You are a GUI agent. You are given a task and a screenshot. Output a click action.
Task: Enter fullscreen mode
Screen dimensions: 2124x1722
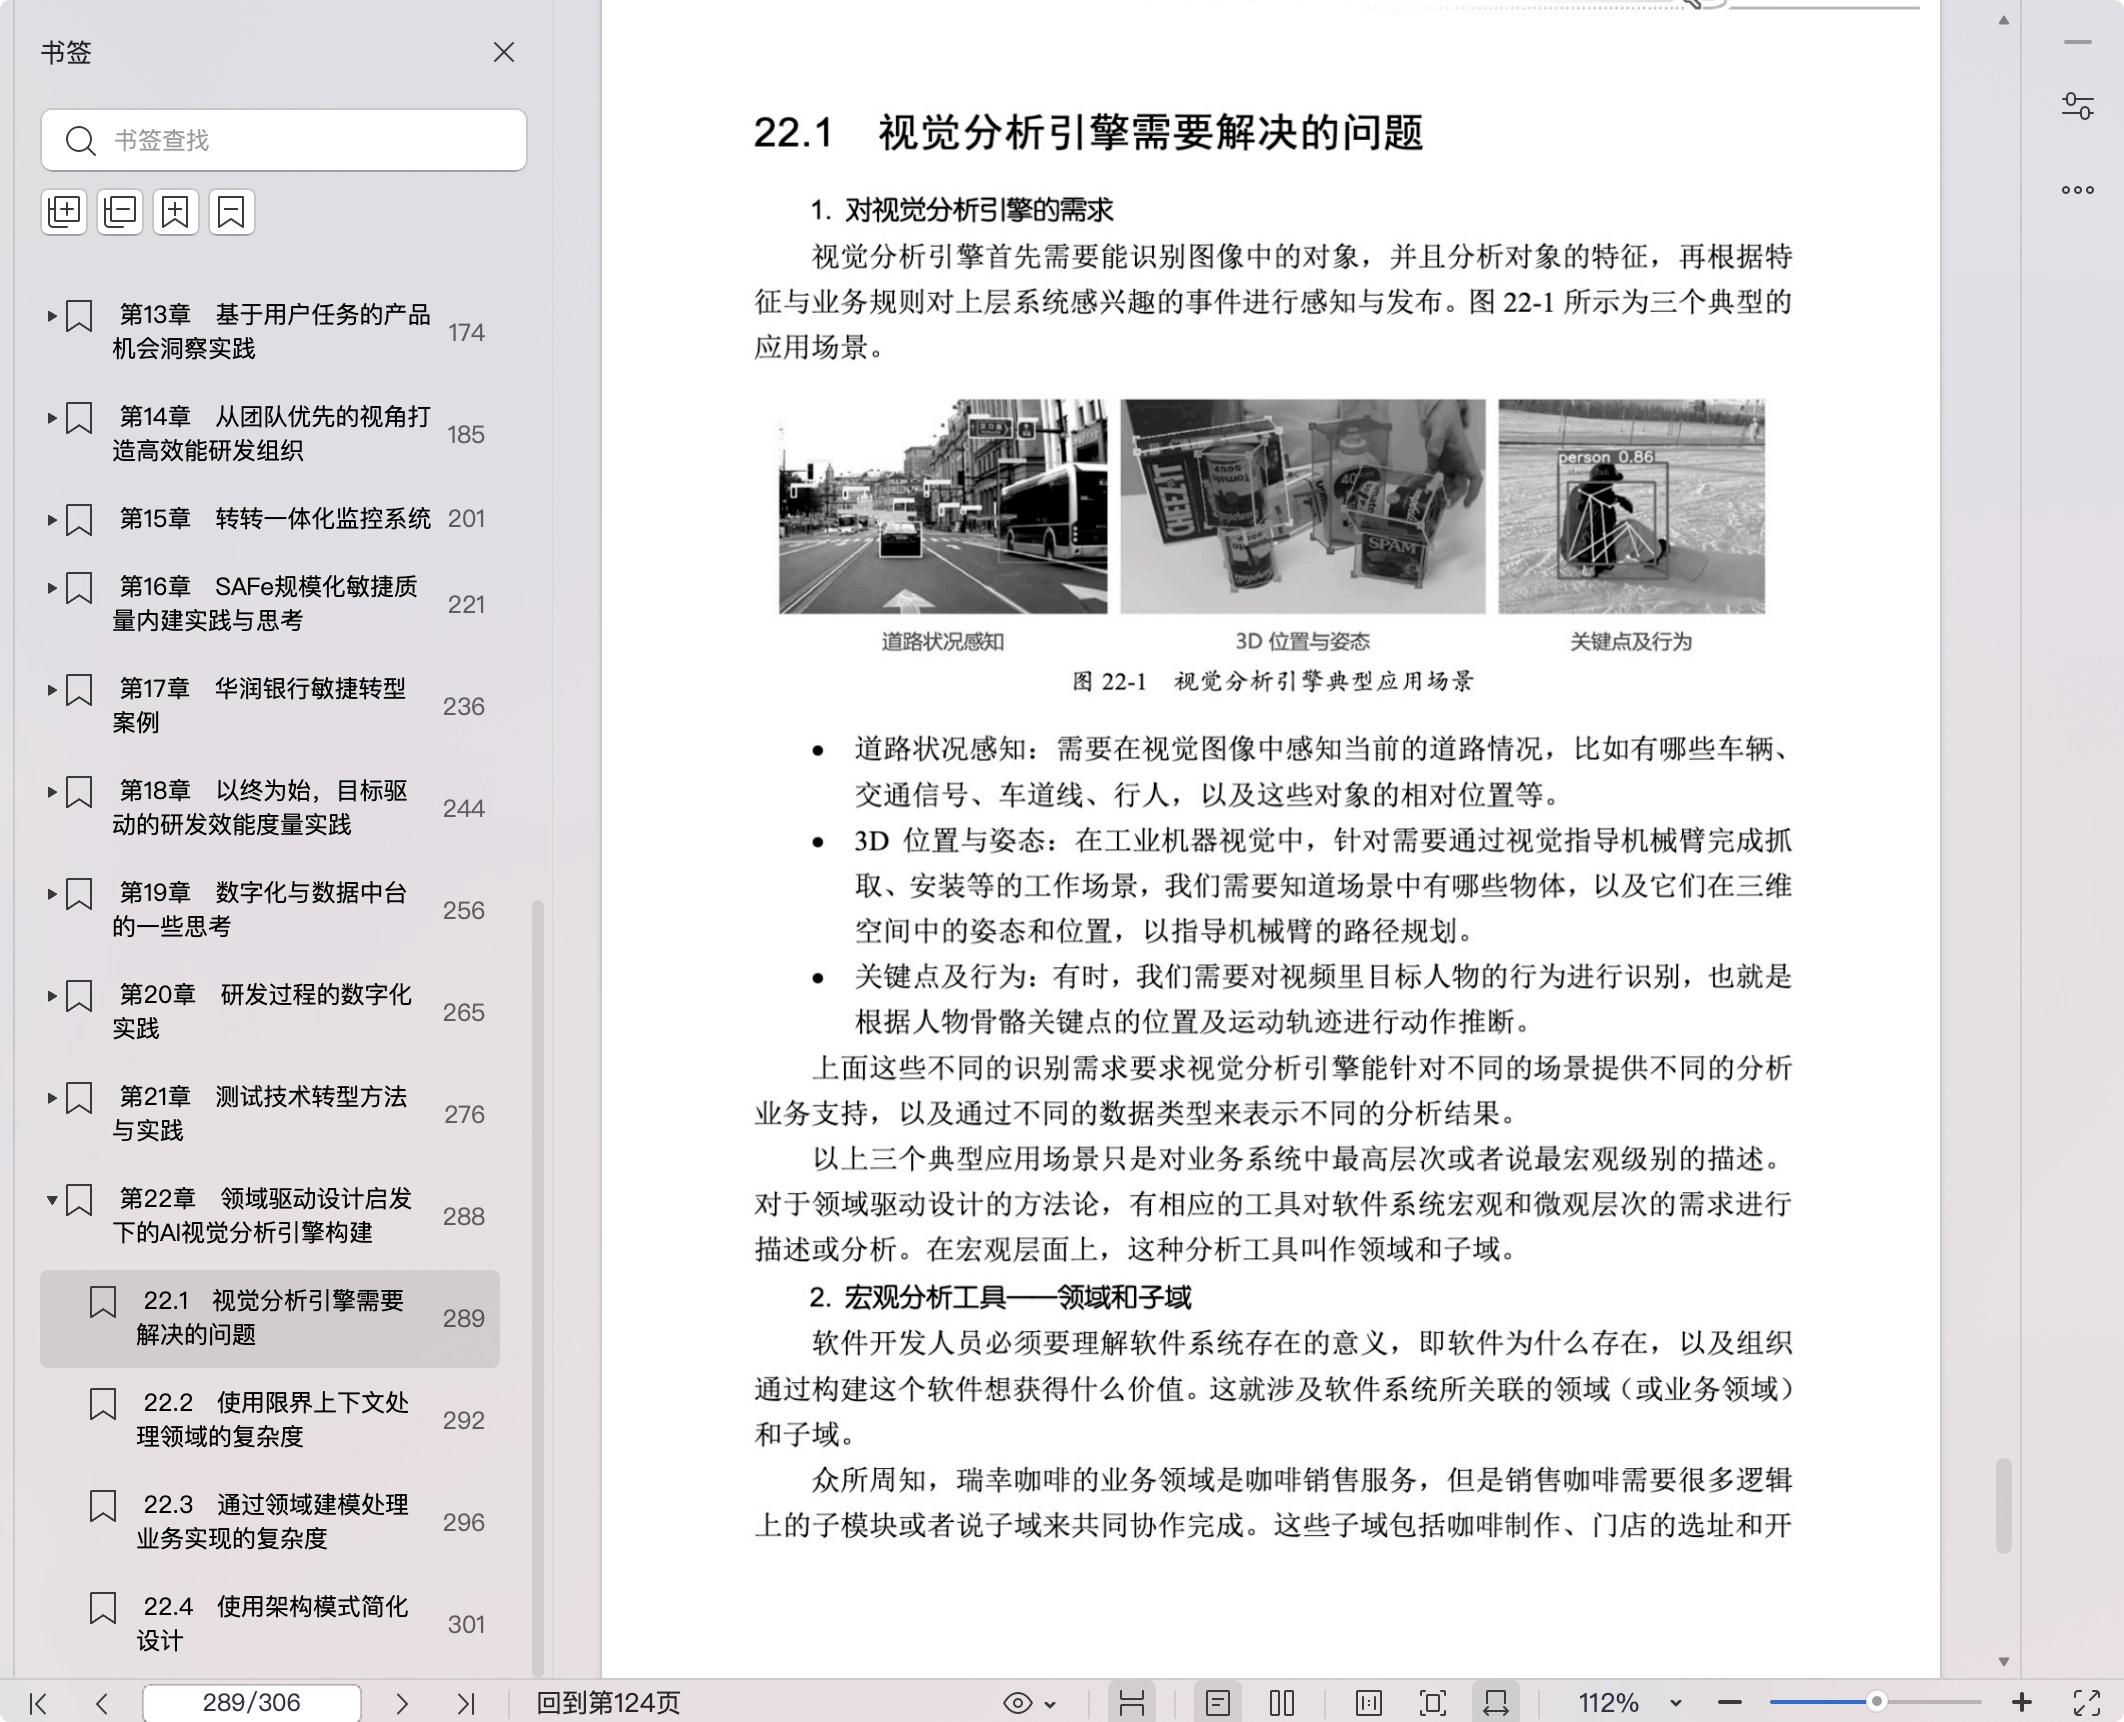(x=2087, y=1703)
